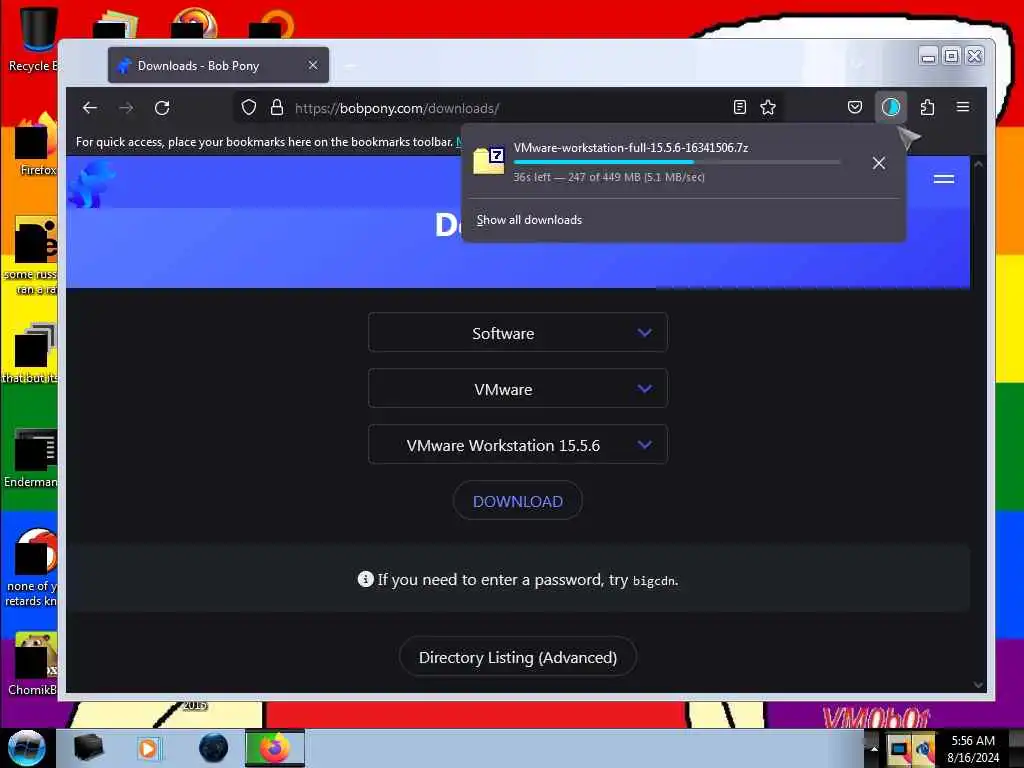Open the Pocket save icon

[x=855, y=108]
